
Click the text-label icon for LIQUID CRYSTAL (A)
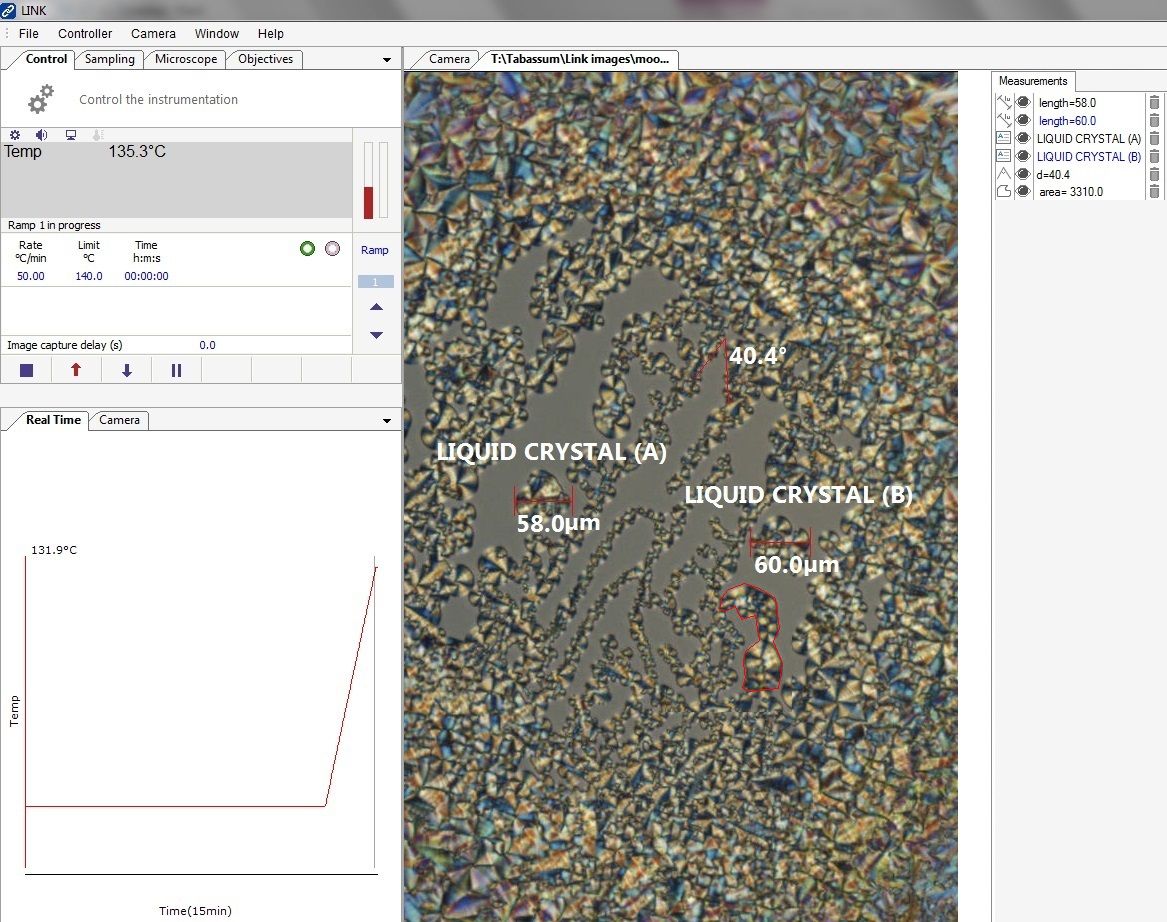pos(1003,138)
